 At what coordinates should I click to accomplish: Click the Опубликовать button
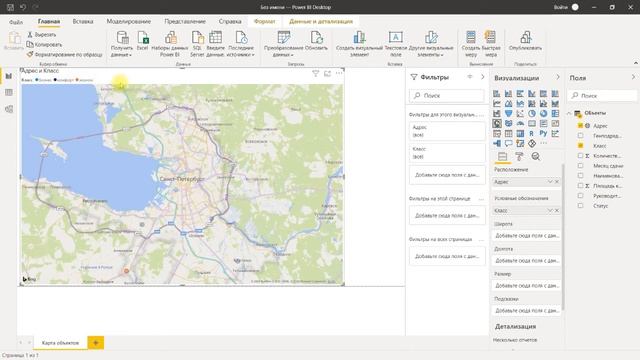click(x=525, y=41)
